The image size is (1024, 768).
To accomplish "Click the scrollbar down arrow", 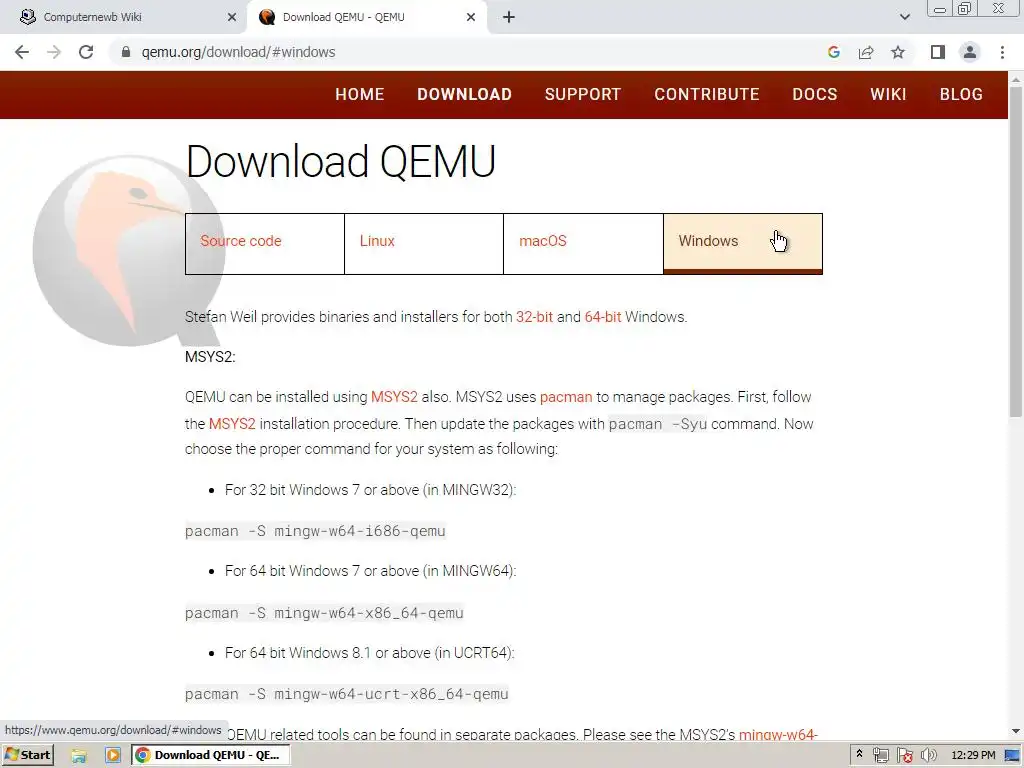I will [1016, 731].
